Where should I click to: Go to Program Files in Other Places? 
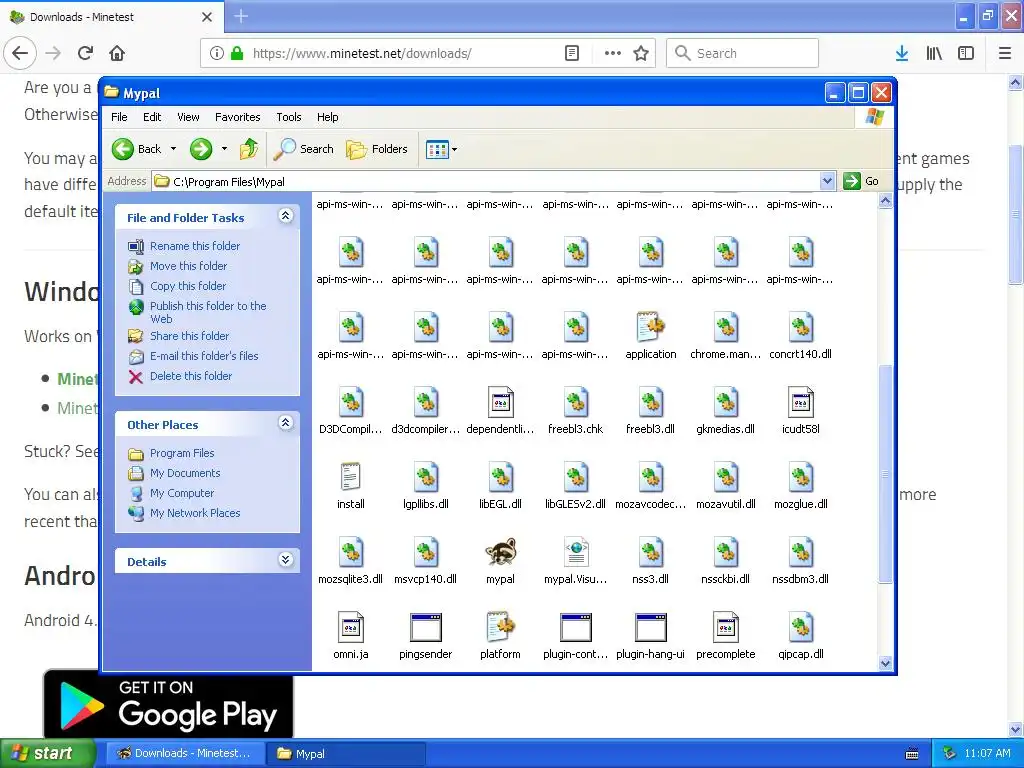[x=182, y=453]
